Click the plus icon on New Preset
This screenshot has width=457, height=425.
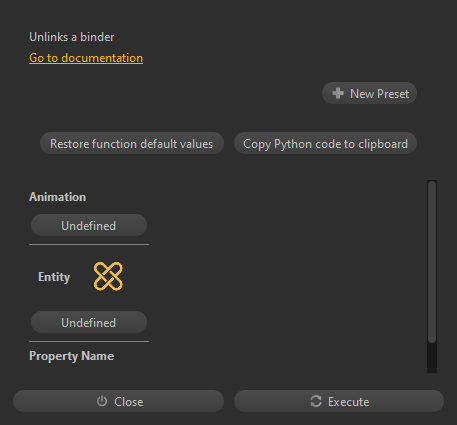click(338, 93)
